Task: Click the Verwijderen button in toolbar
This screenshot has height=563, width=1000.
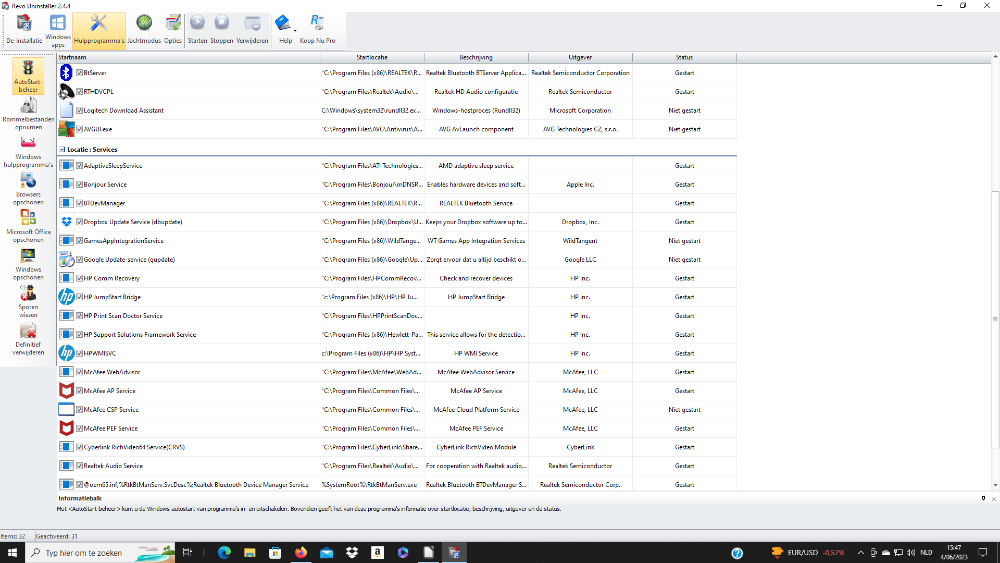Action: [x=253, y=29]
